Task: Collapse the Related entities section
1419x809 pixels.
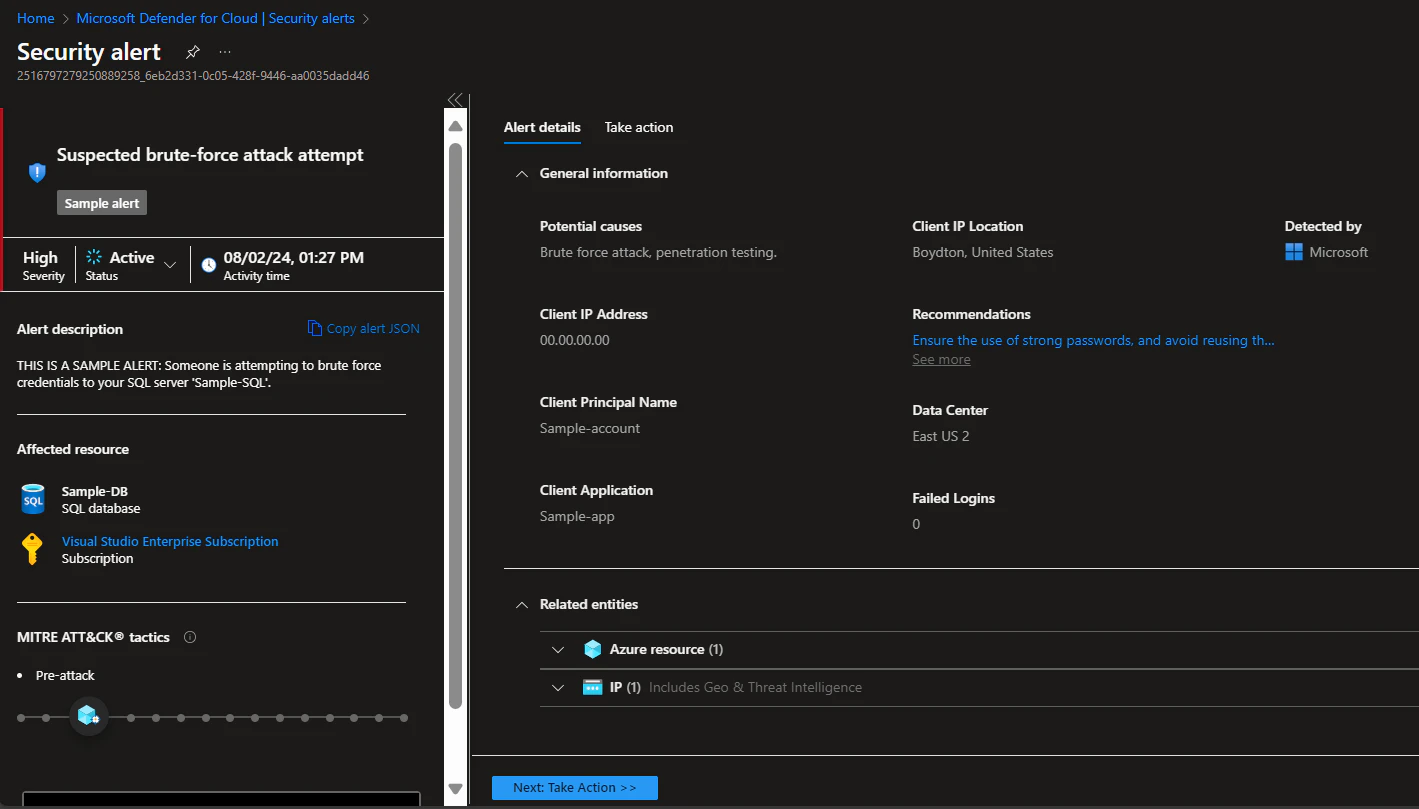Action: (x=521, y=604)
